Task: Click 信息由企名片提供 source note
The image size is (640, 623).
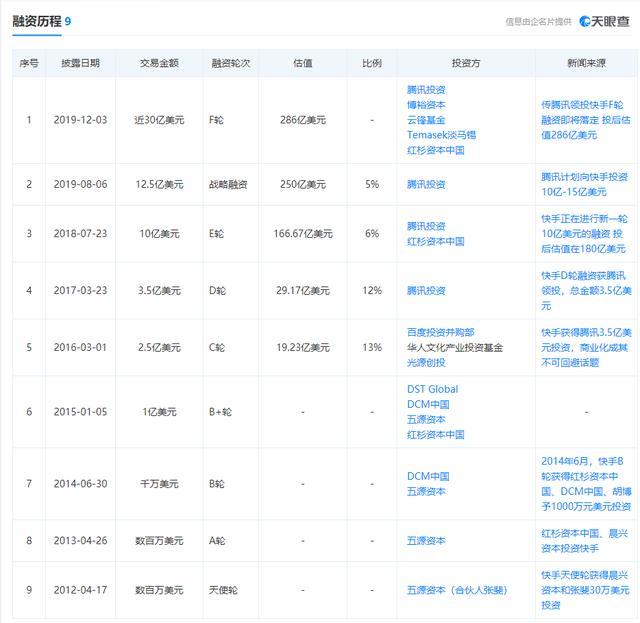Action: click(538, 22)
